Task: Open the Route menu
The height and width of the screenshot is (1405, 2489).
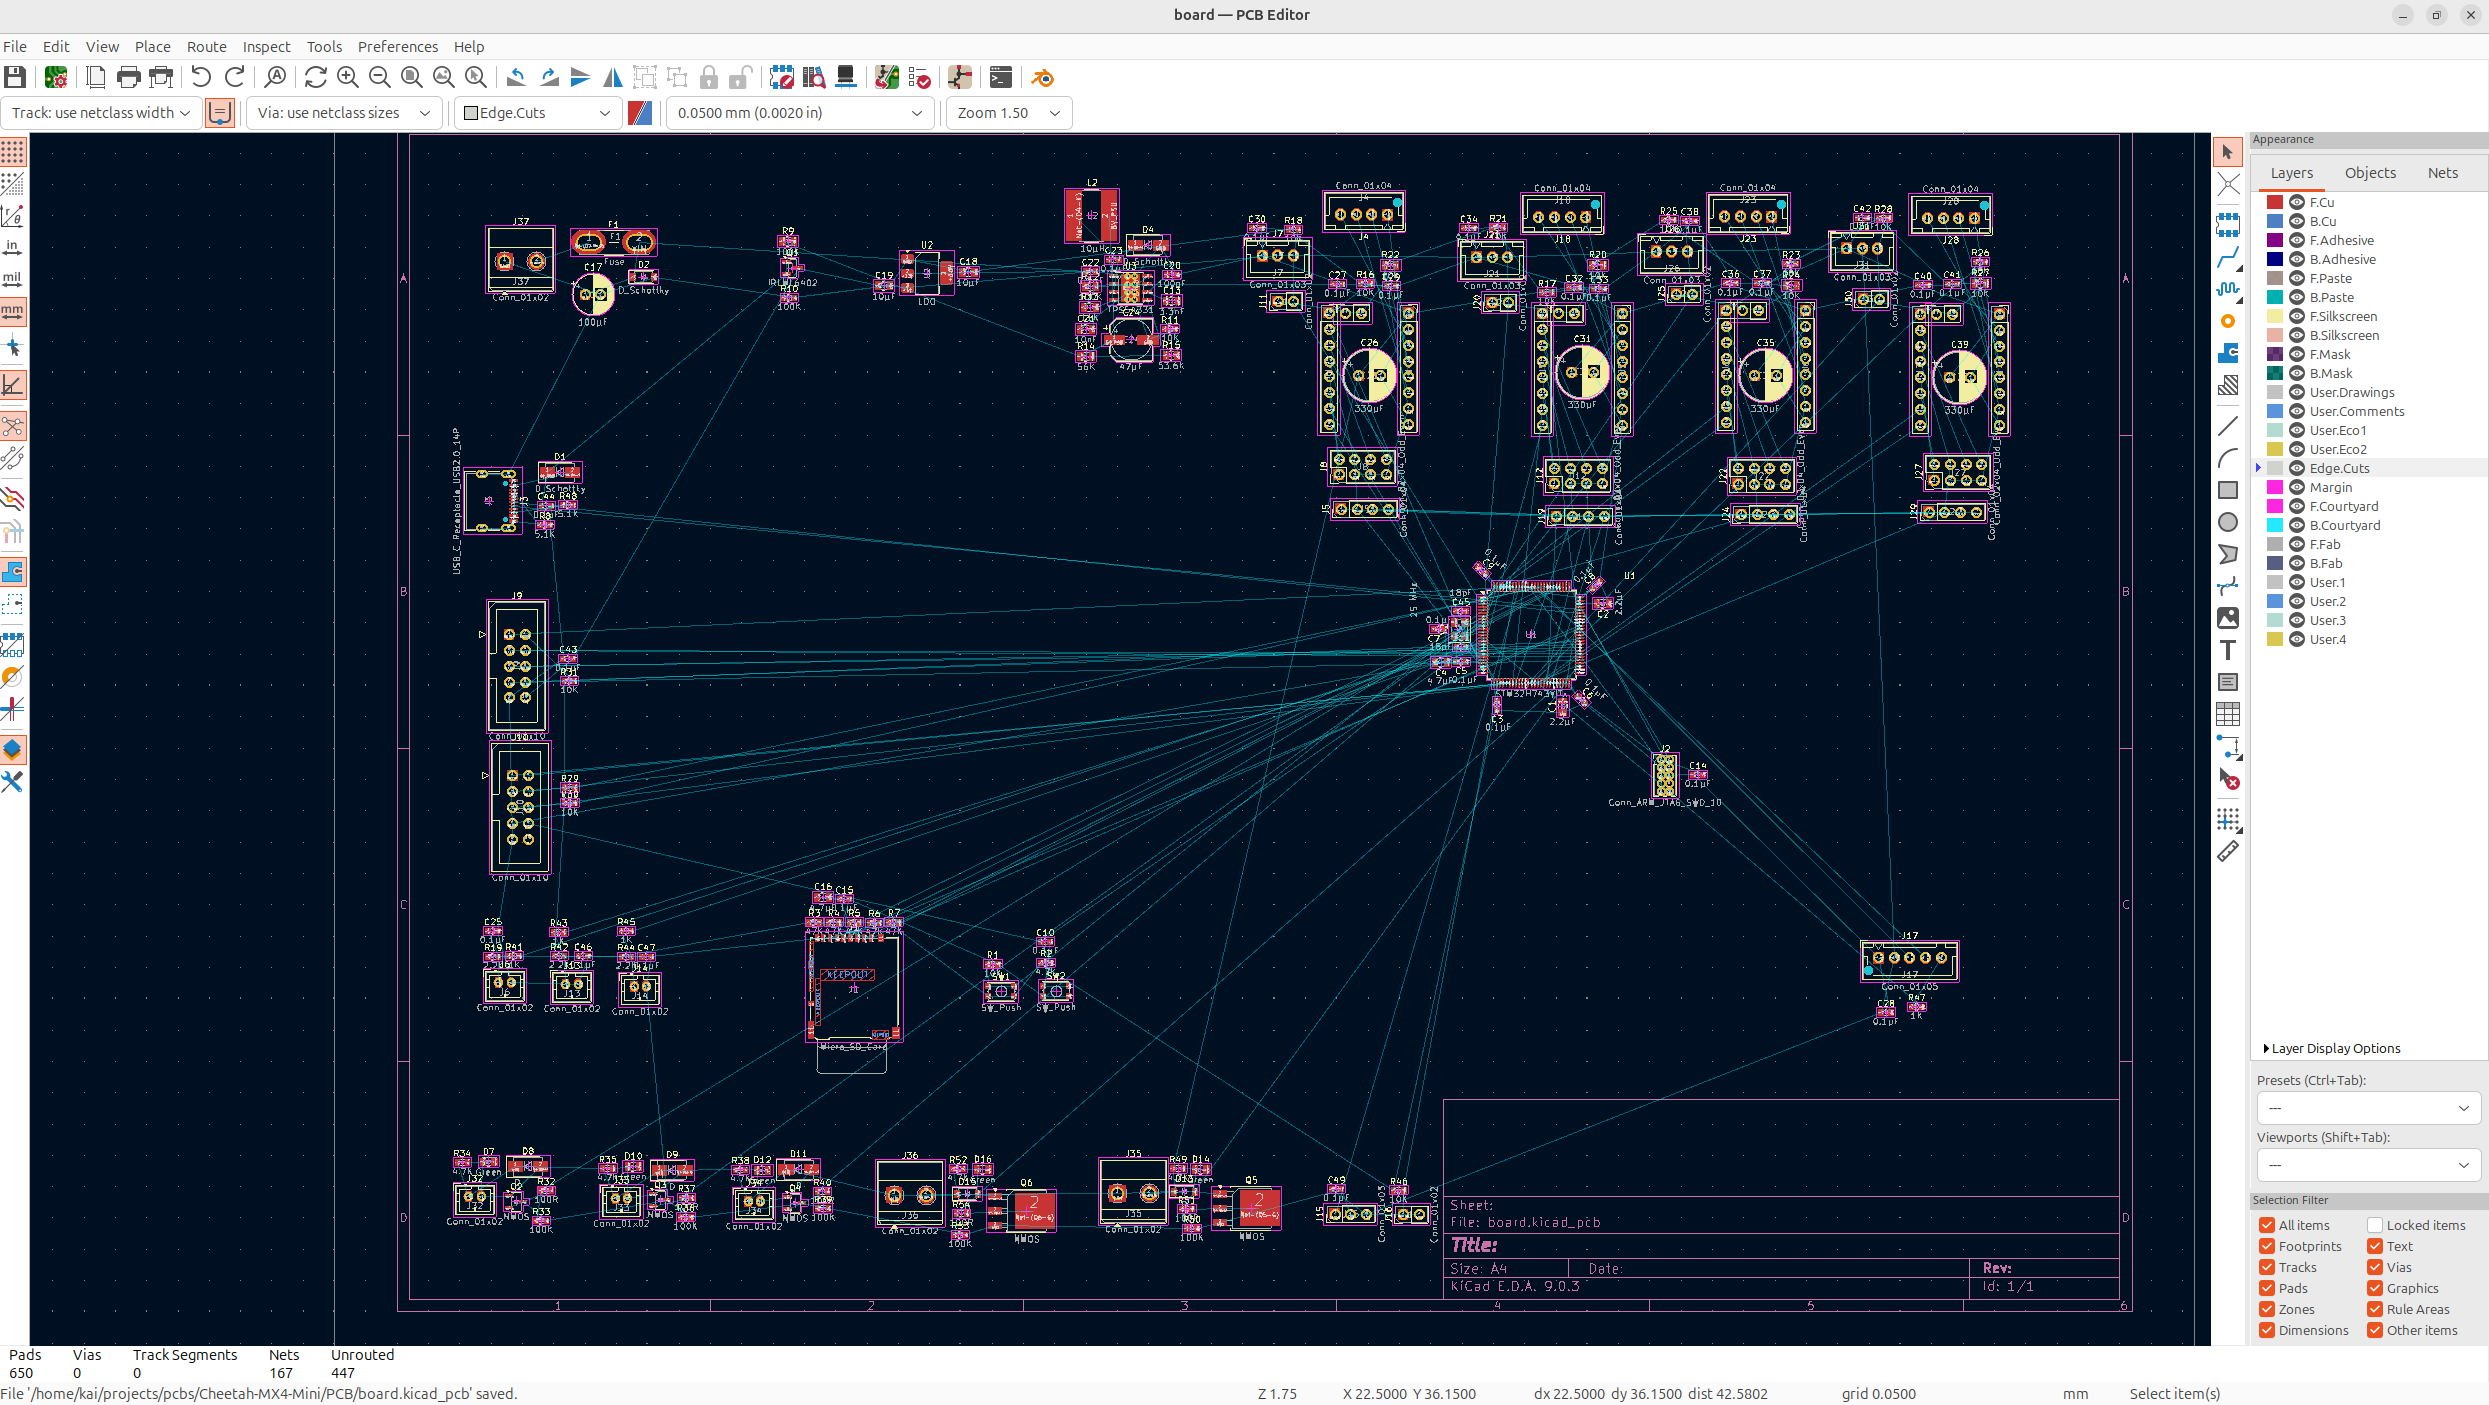Action: [x=206, y=47]
